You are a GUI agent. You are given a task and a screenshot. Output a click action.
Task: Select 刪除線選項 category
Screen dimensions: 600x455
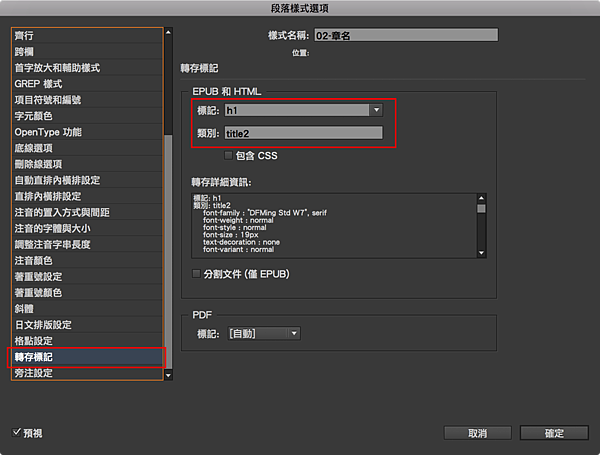tap(87, 164)
